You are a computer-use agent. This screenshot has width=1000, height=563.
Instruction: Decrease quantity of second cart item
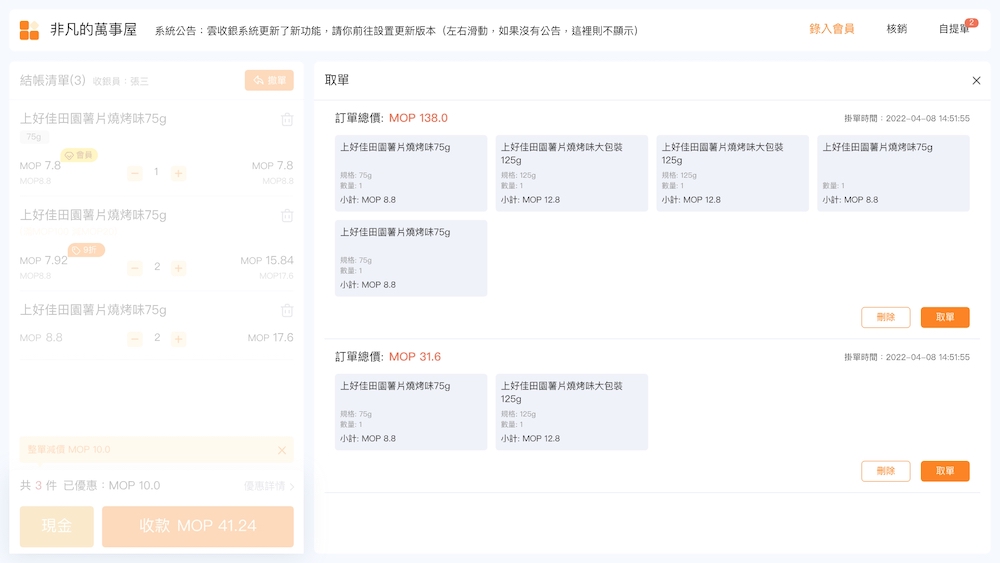point(135,268)
